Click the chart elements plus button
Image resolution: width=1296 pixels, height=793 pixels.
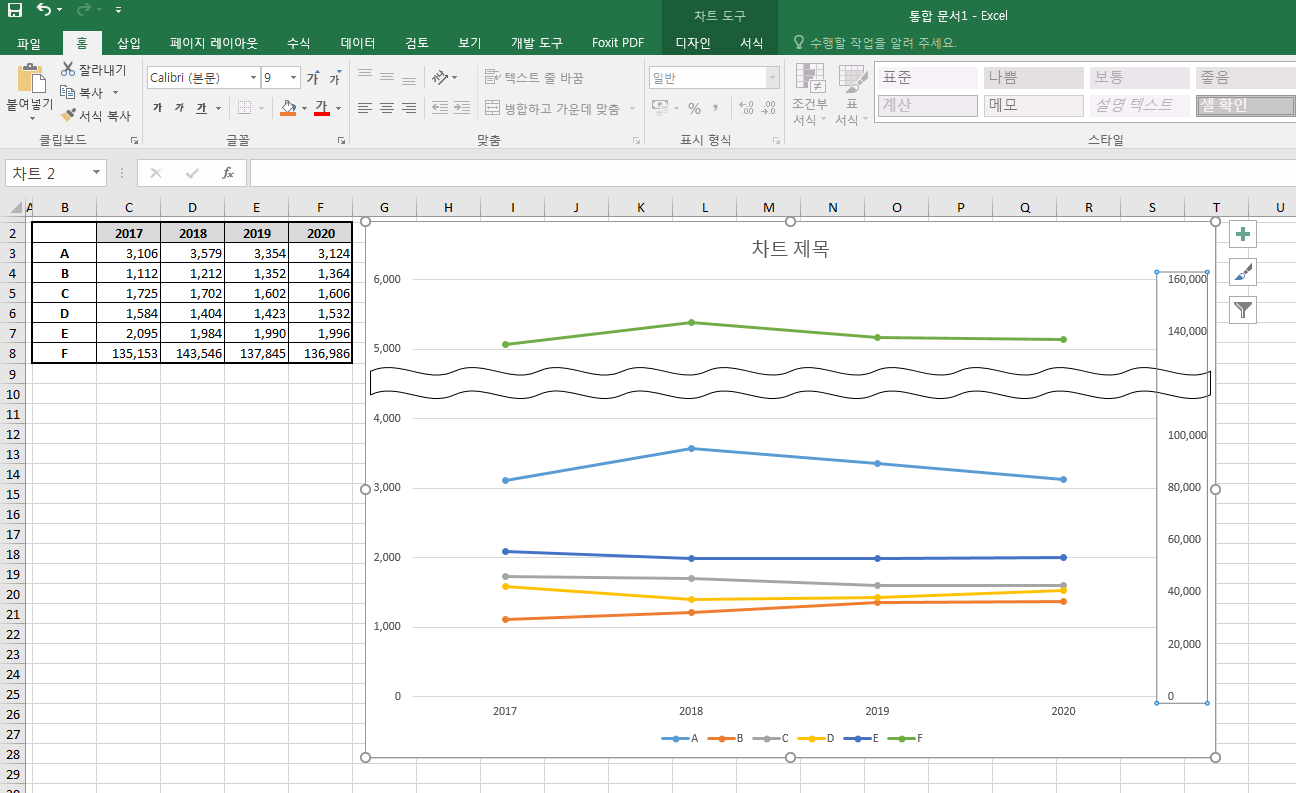pyautogui.click(x=1243, y=234)
